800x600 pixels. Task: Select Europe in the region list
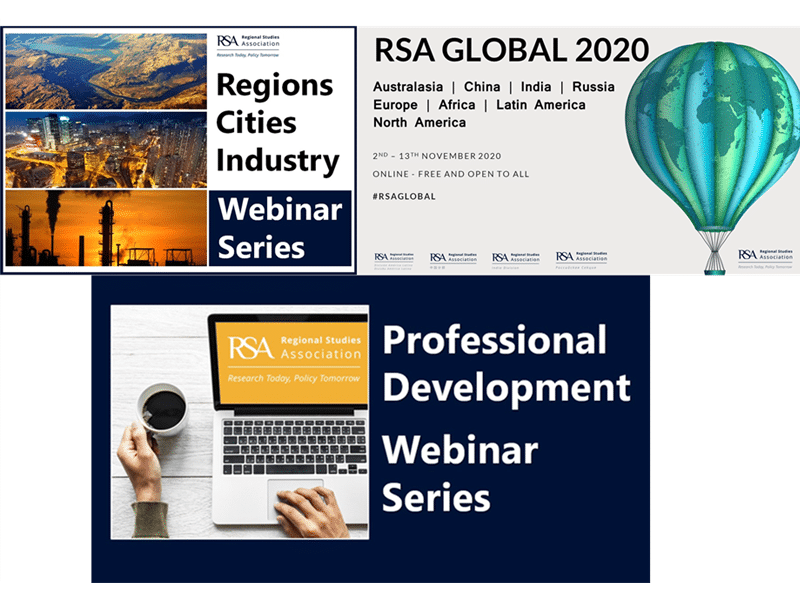pyautogui.click(x=395, y=105)
